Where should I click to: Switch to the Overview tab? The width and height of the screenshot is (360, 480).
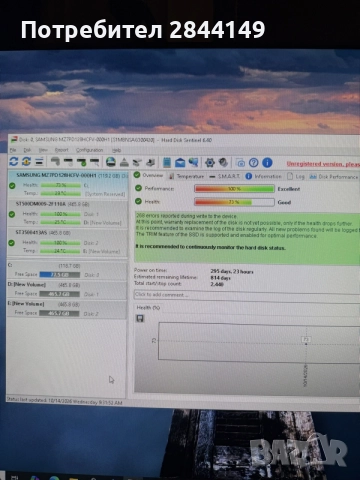point(149,175)
